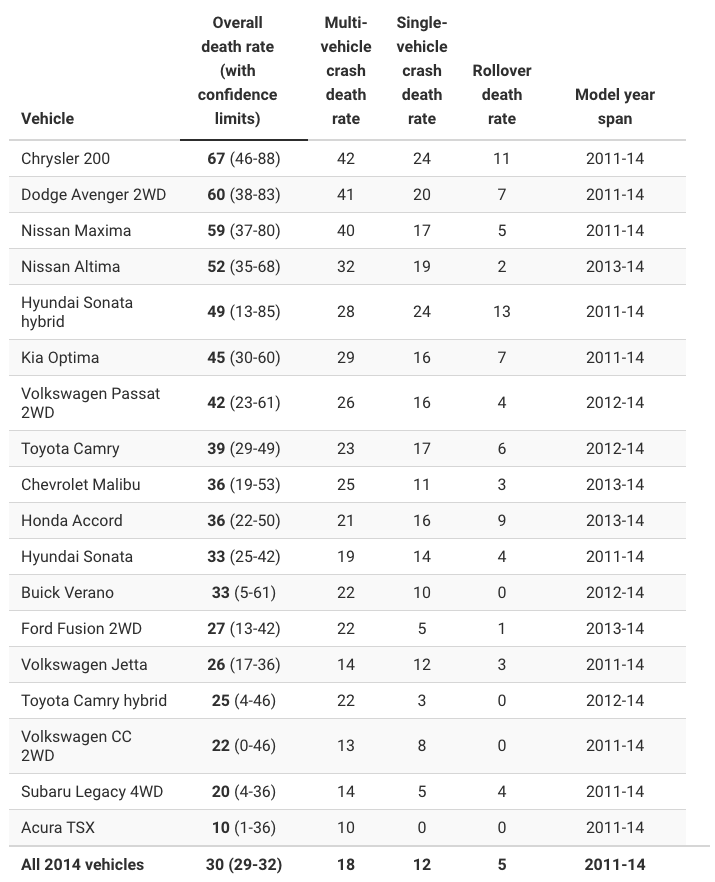Select Toyota Camry overall rate 39 (29-49)

click(243, 448)
